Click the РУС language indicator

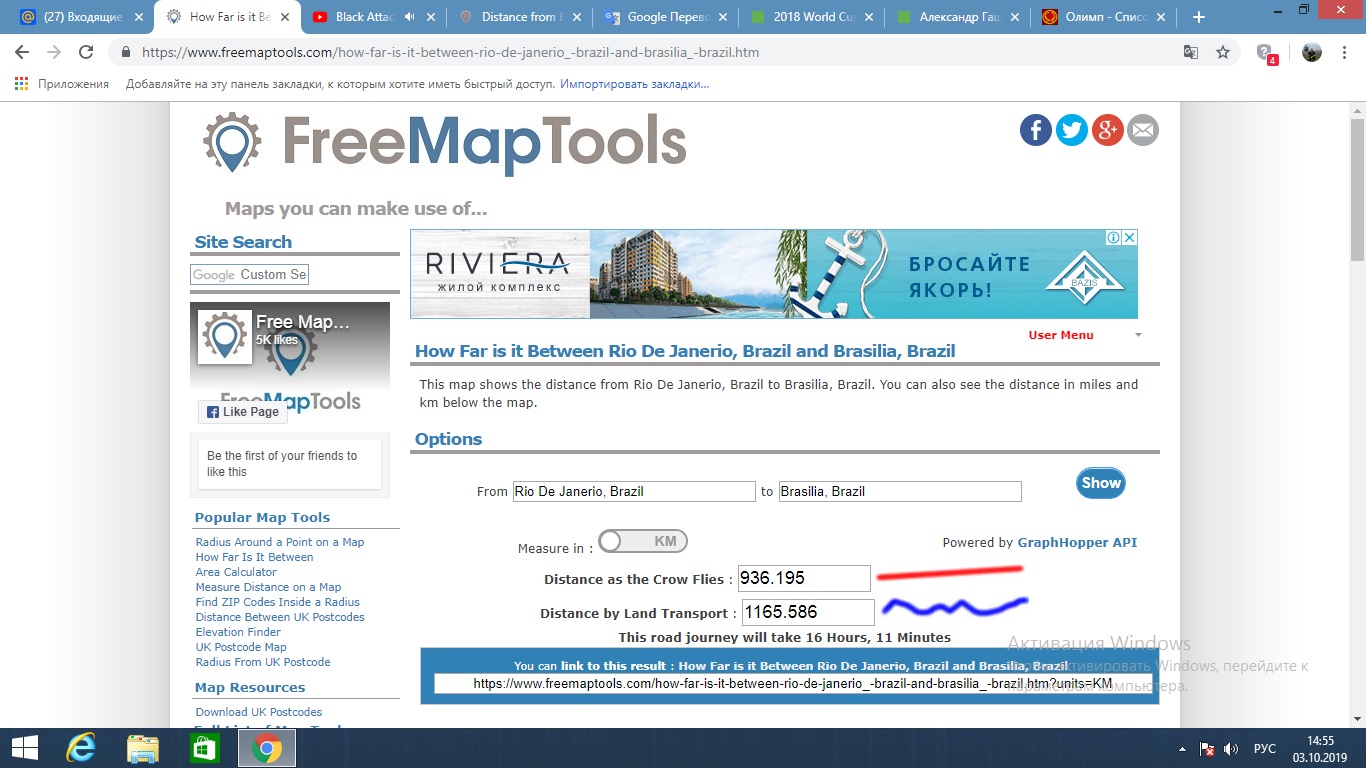(x=1265, y=748)
